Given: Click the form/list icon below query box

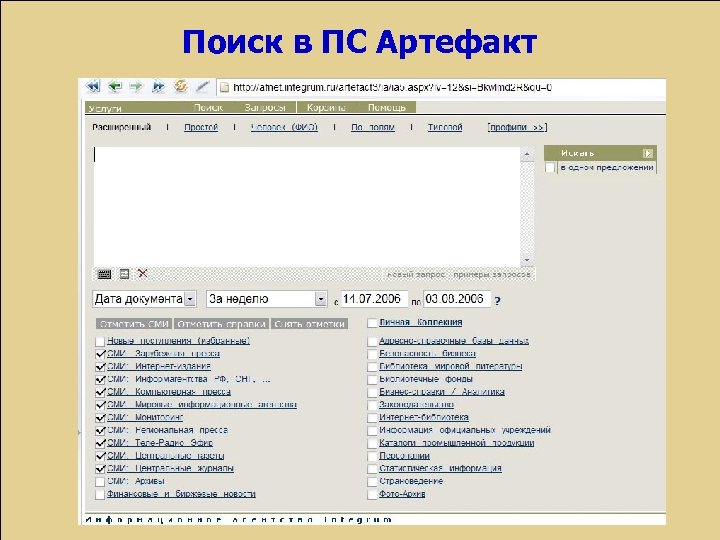Looking at the screenshot, I should (x=124, y=274).
